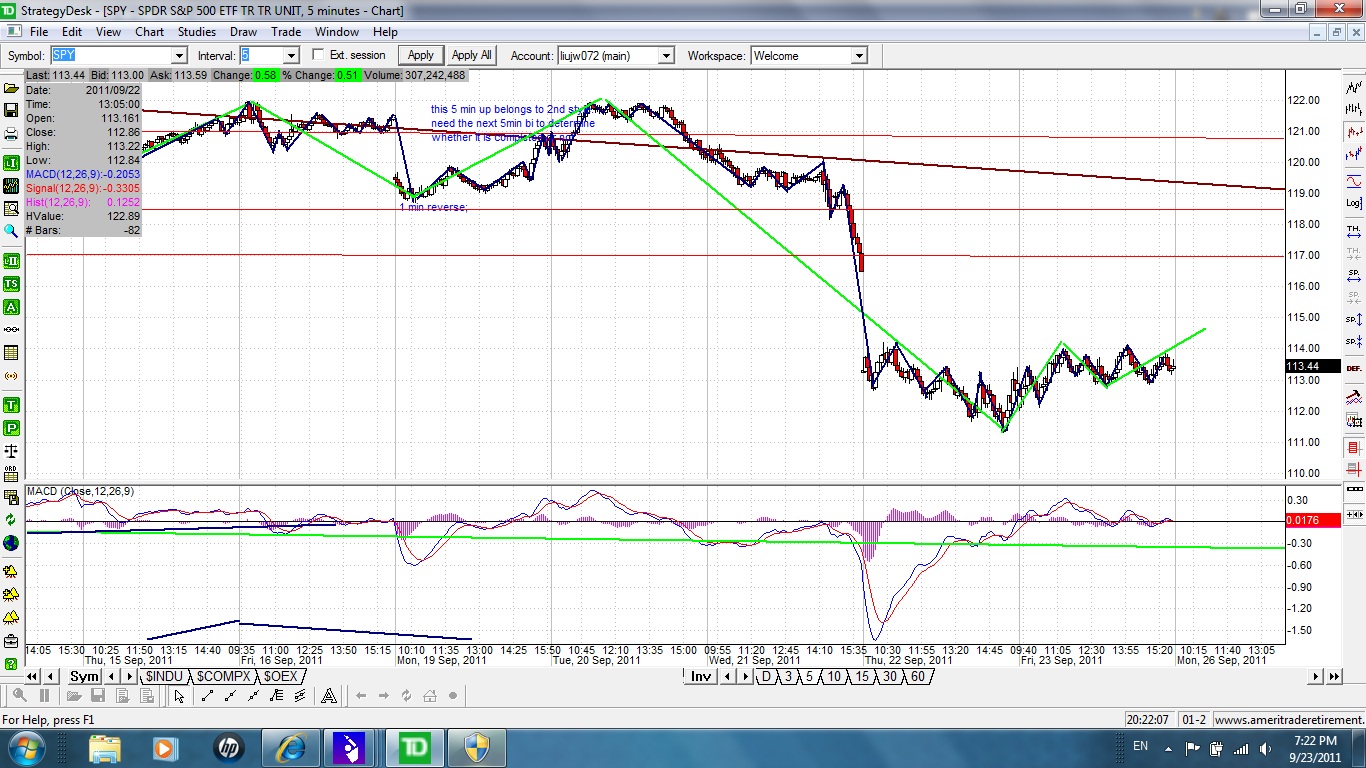Viewport: 1366px width, 768px height.
Task: Select the 30 minute interval tab
Action: click(x=889, y=677)
